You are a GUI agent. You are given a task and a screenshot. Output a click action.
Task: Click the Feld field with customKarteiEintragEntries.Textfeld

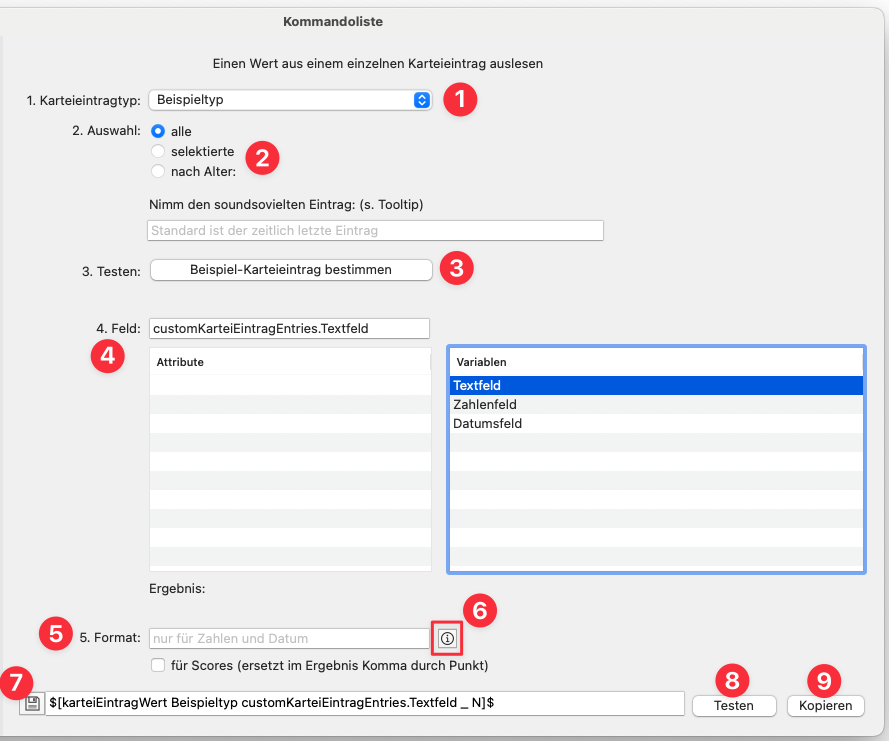[x=289, y=328]
